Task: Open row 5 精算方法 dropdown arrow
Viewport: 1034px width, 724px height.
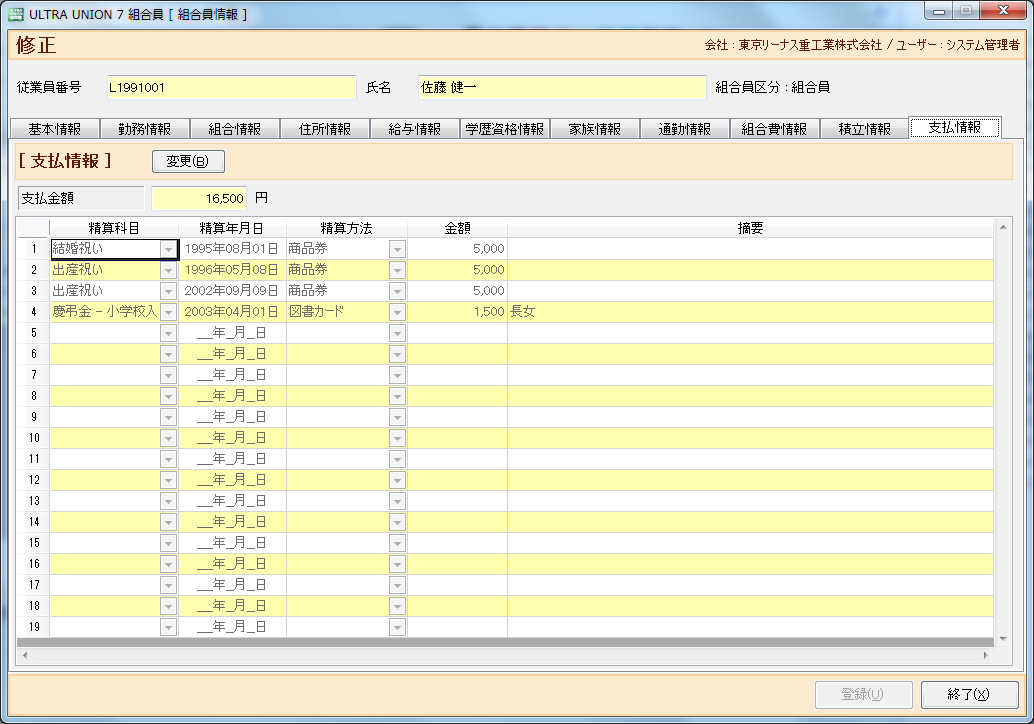Action: 397,333
